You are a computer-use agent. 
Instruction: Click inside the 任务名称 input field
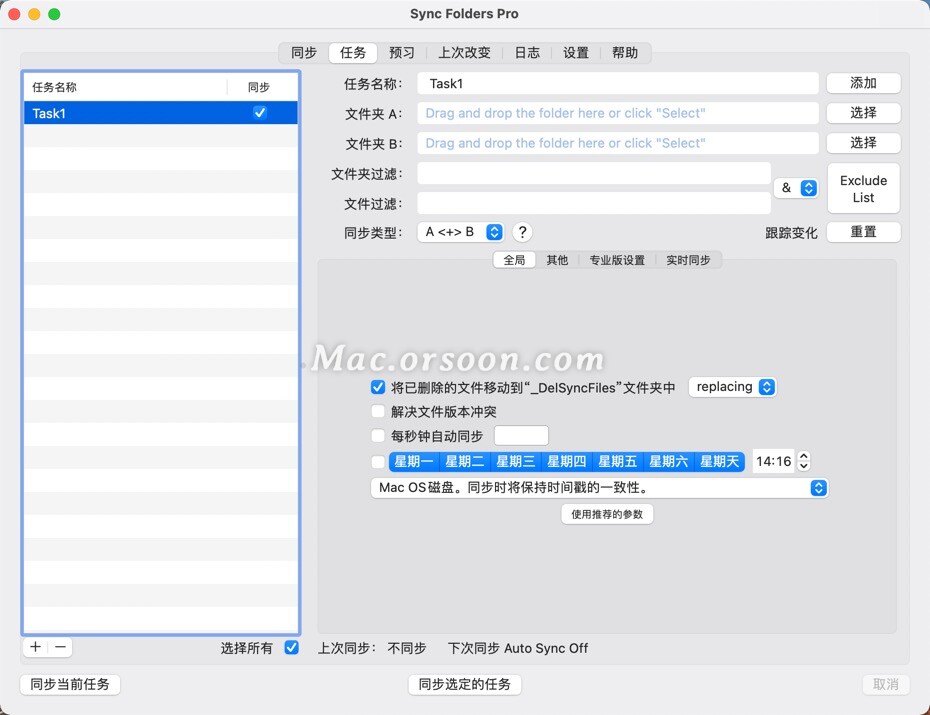616,82
